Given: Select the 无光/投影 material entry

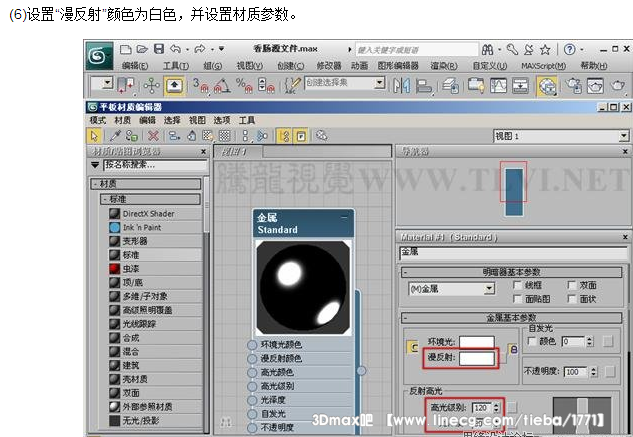Looking at the screenshot, I should tap(155, 420).
